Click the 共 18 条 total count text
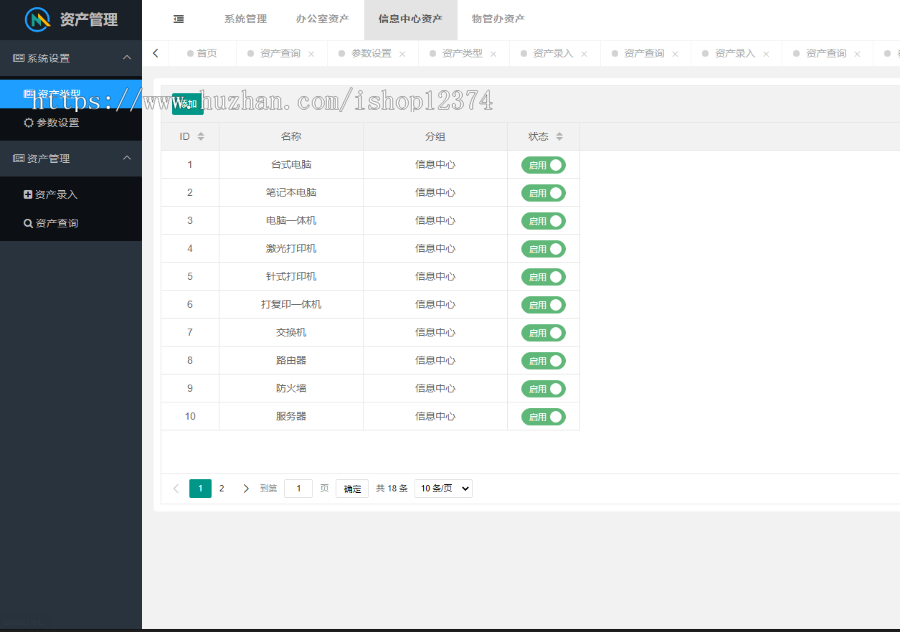 point(391,488)
